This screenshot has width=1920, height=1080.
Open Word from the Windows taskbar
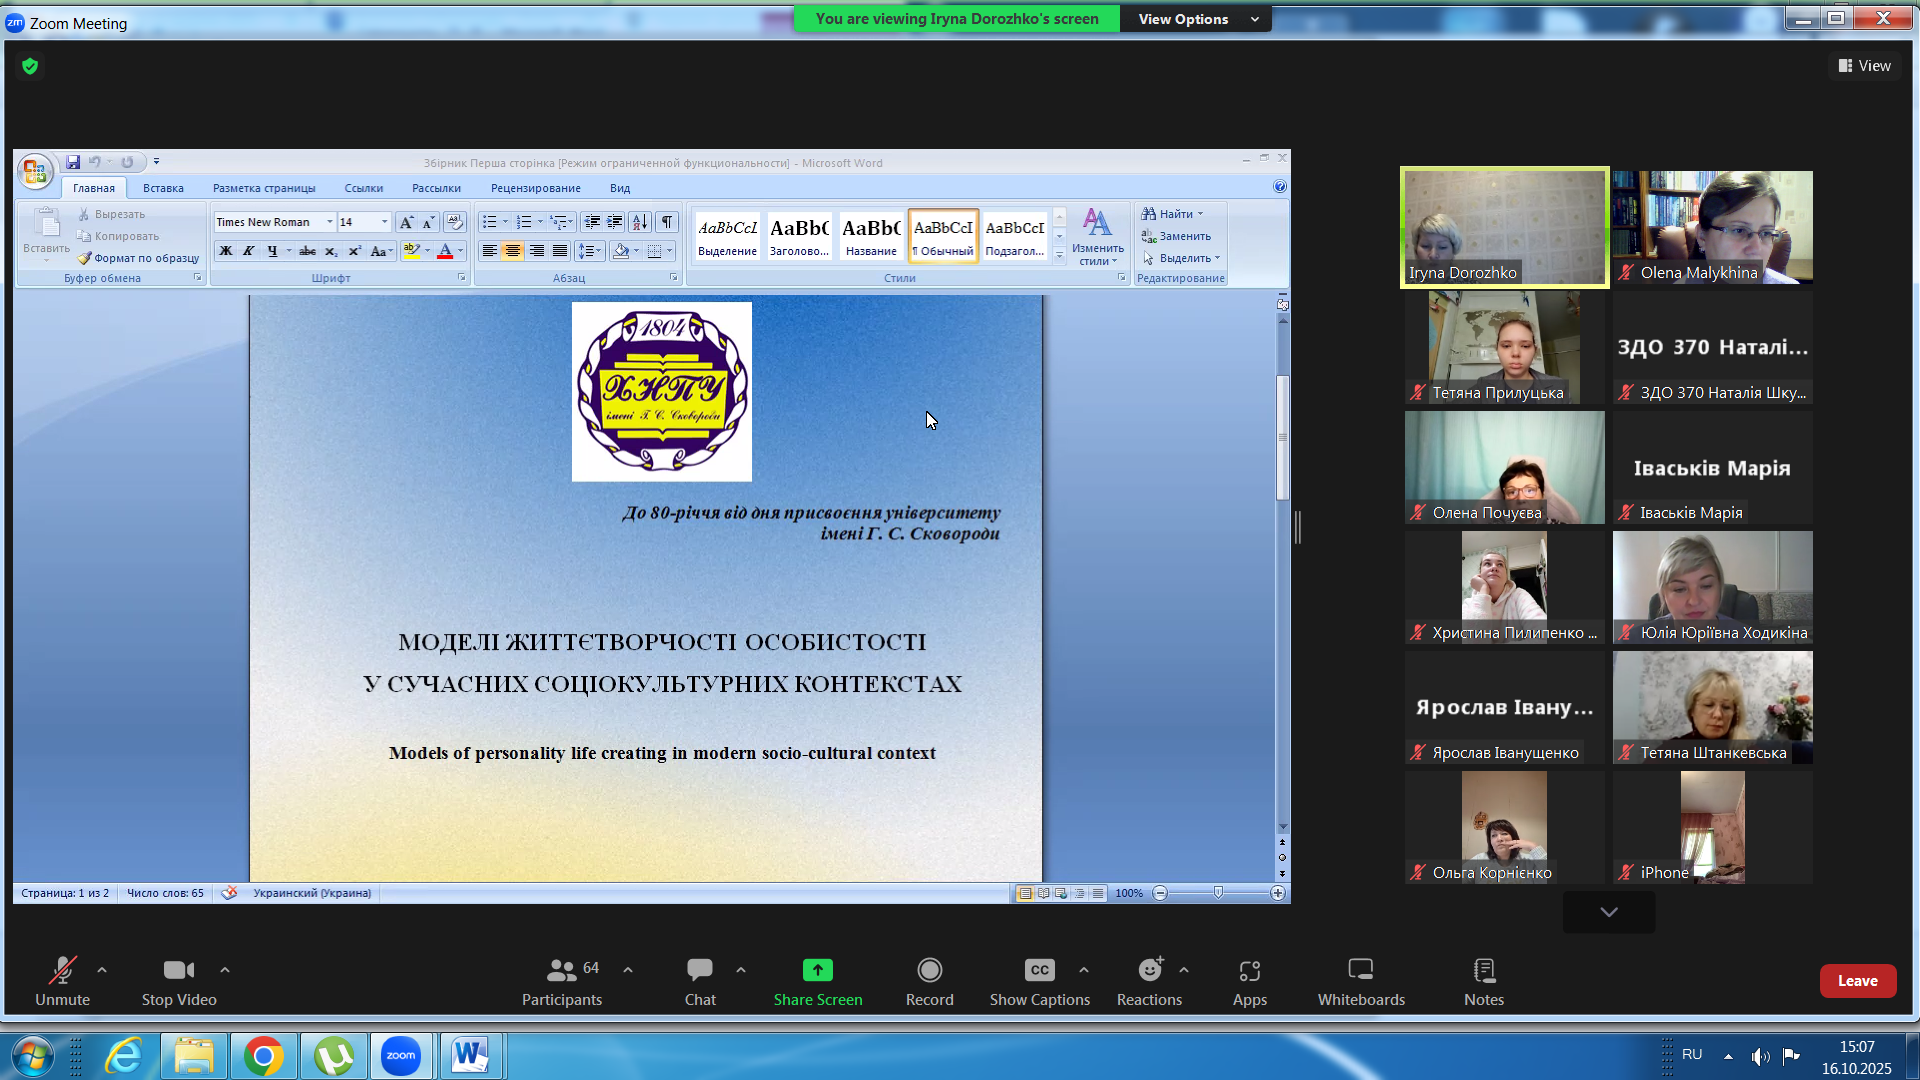click(470, 1056)
